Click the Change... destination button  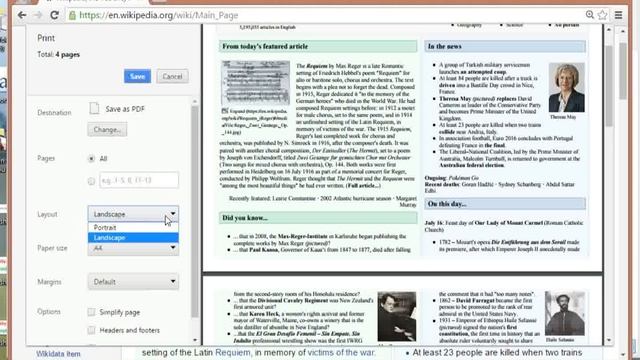click(x=107, y=129)
